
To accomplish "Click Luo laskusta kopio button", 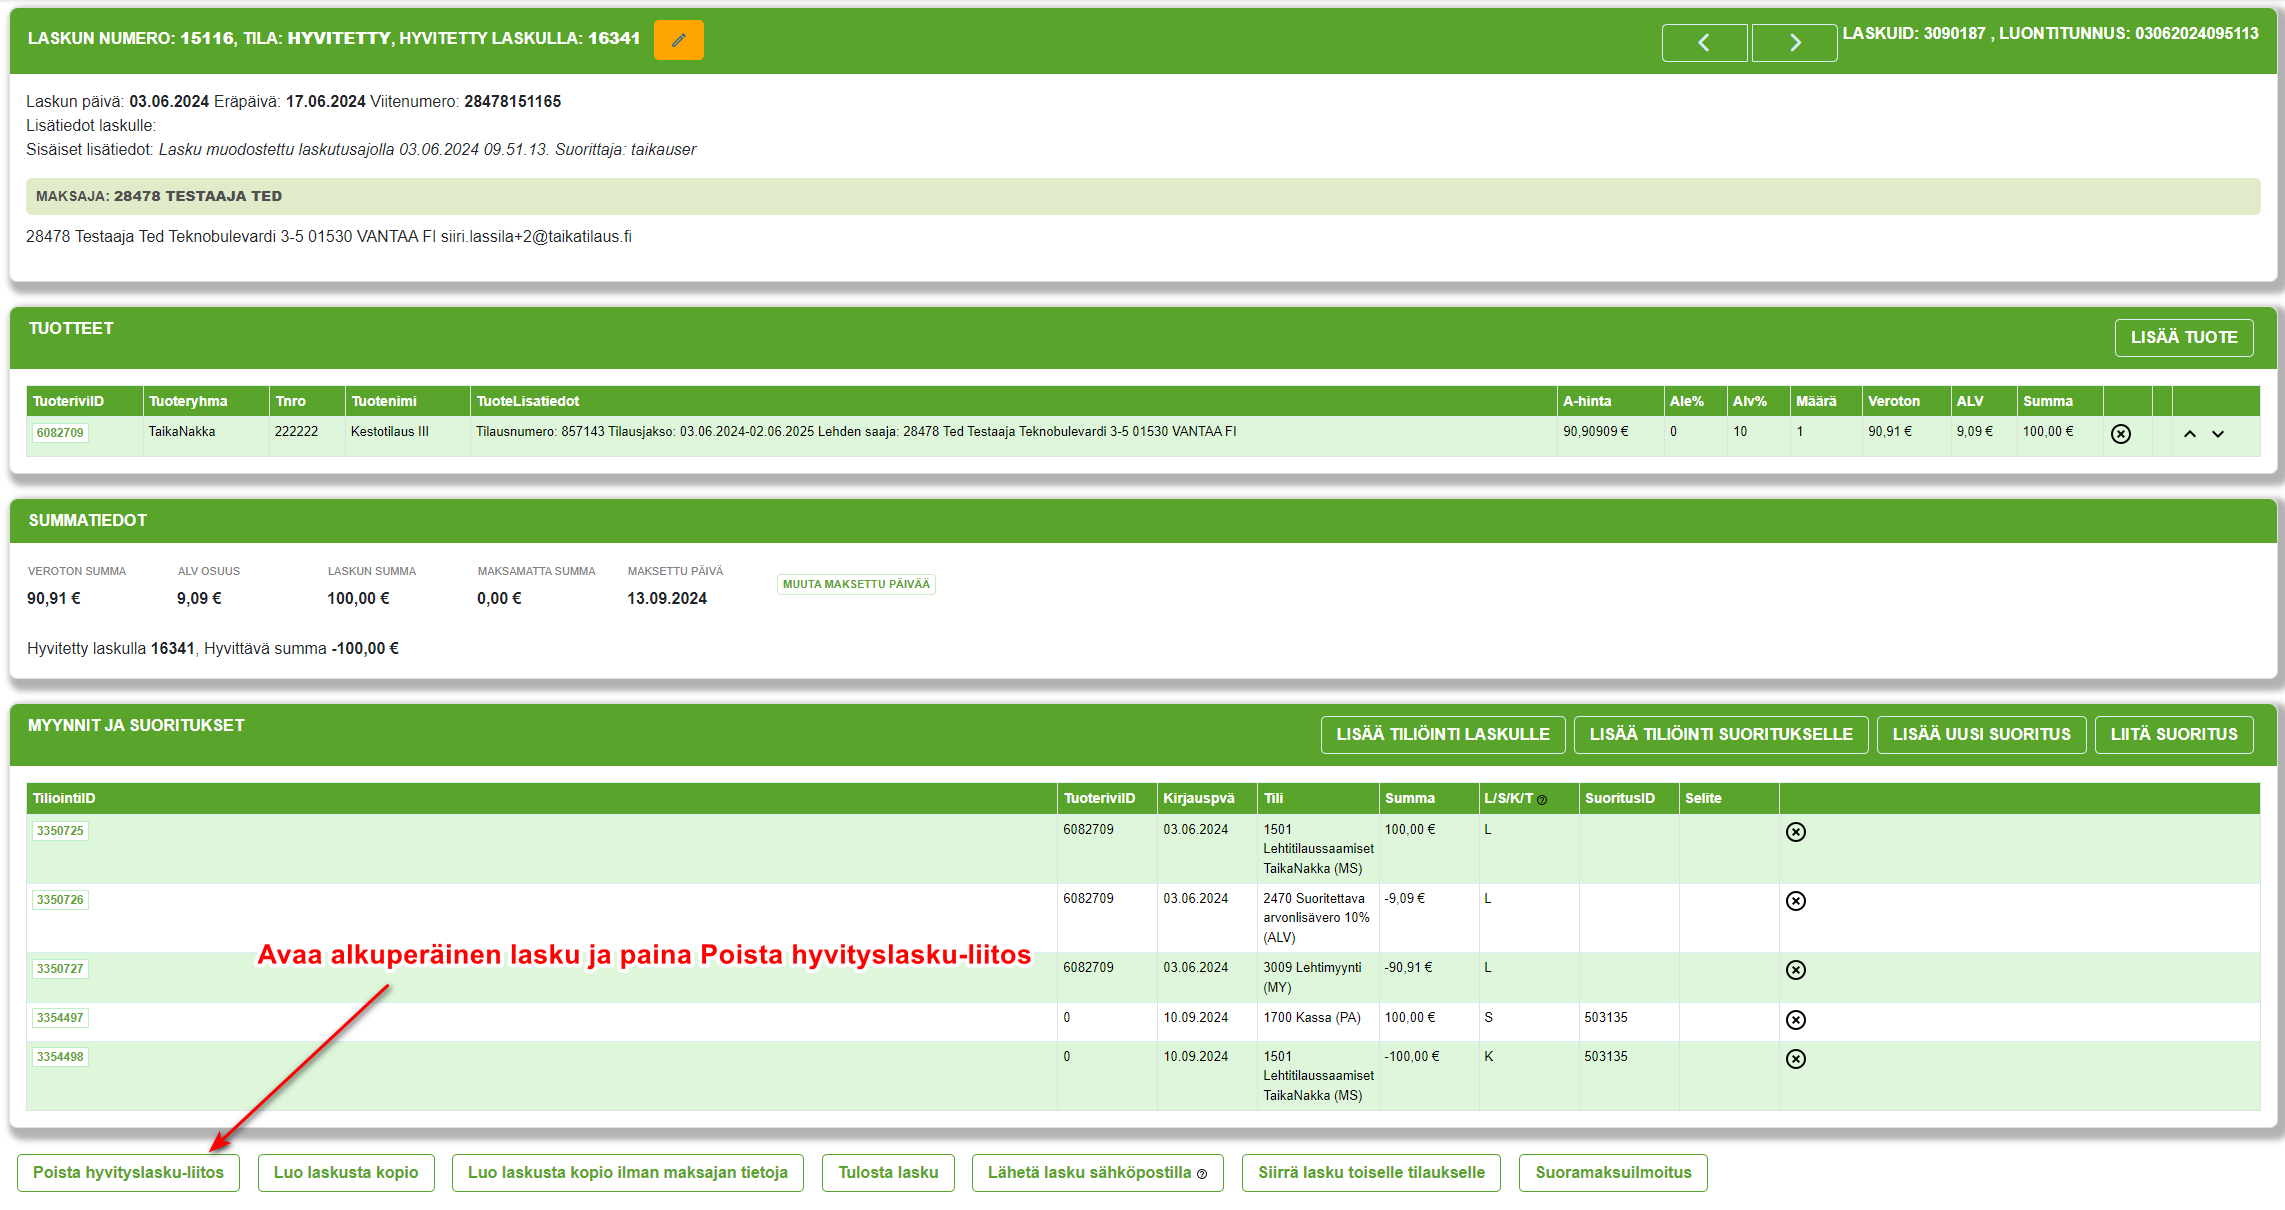I will 346,1173.
